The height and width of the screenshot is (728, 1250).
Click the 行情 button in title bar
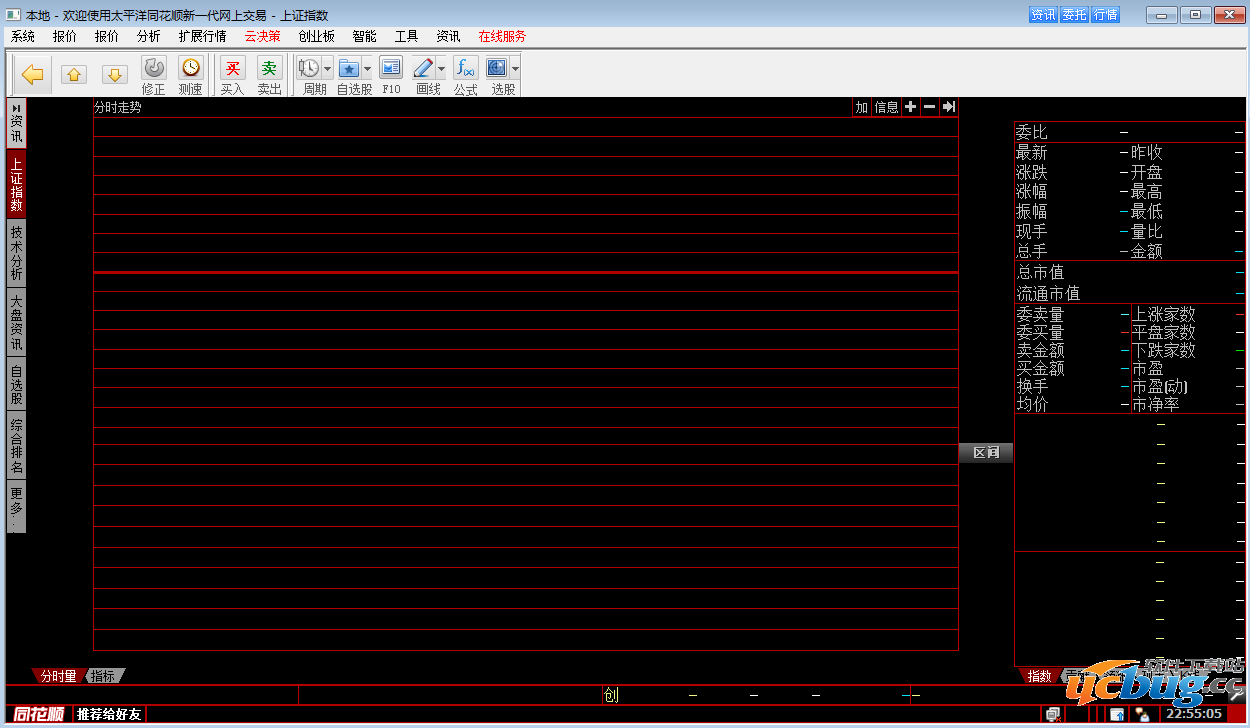pyautogui.click(x=1105, y=14)
